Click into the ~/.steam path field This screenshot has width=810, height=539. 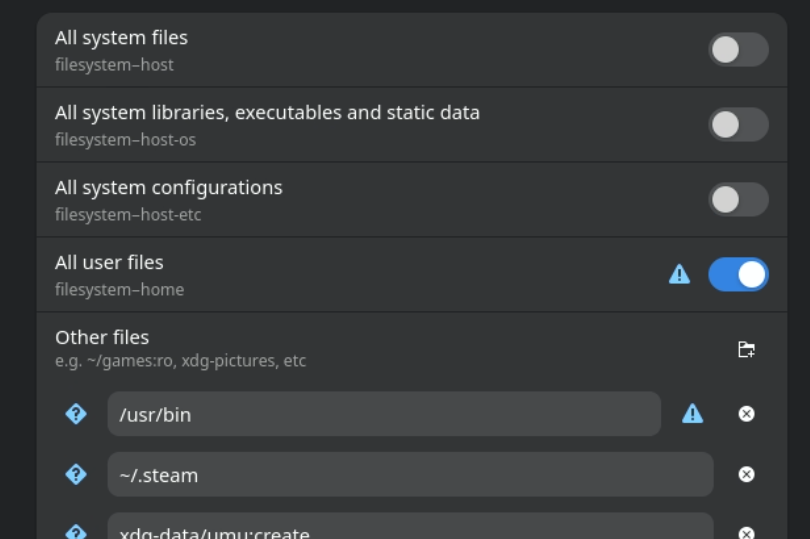(x=410, y=474)
